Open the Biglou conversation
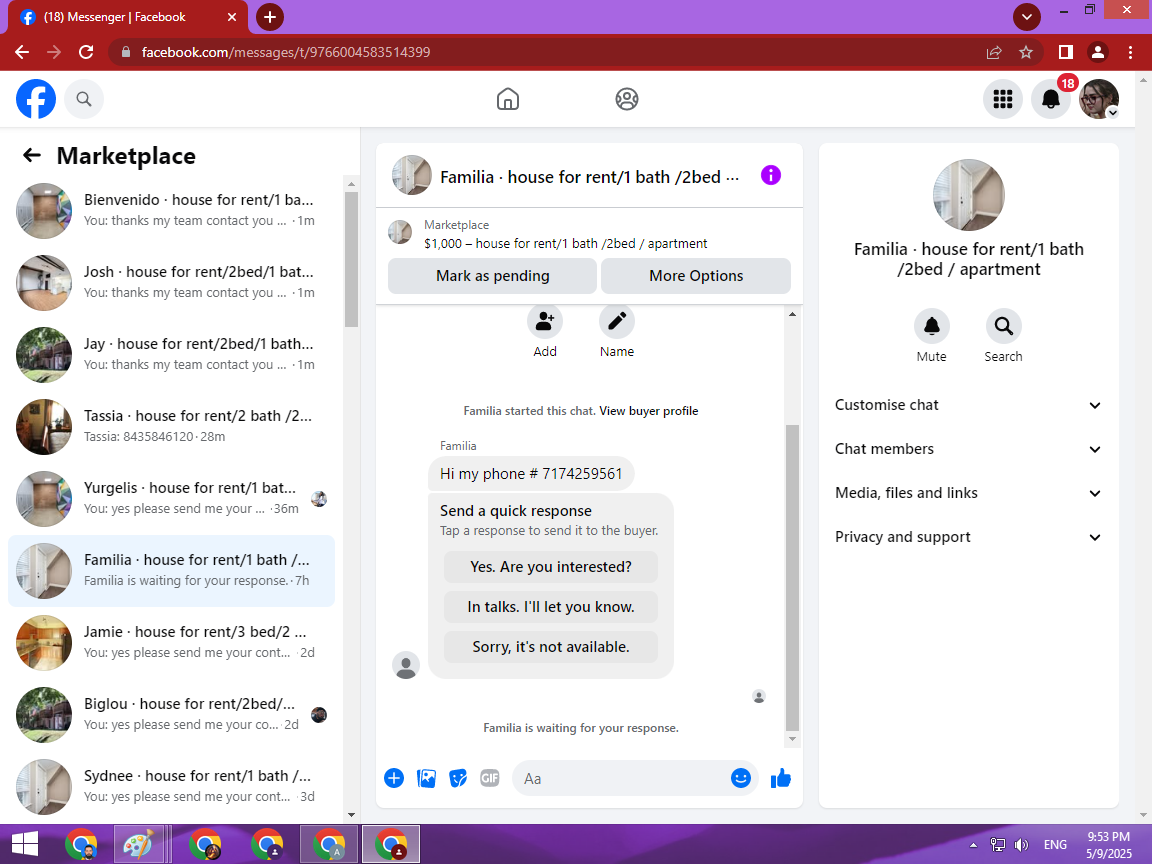The image size is (1154, 866). coord(171,715)
